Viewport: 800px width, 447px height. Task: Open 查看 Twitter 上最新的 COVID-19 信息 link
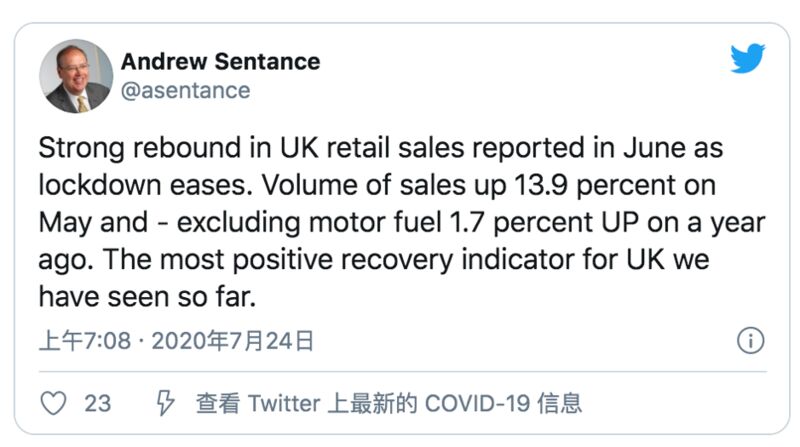tap(389, 403)
